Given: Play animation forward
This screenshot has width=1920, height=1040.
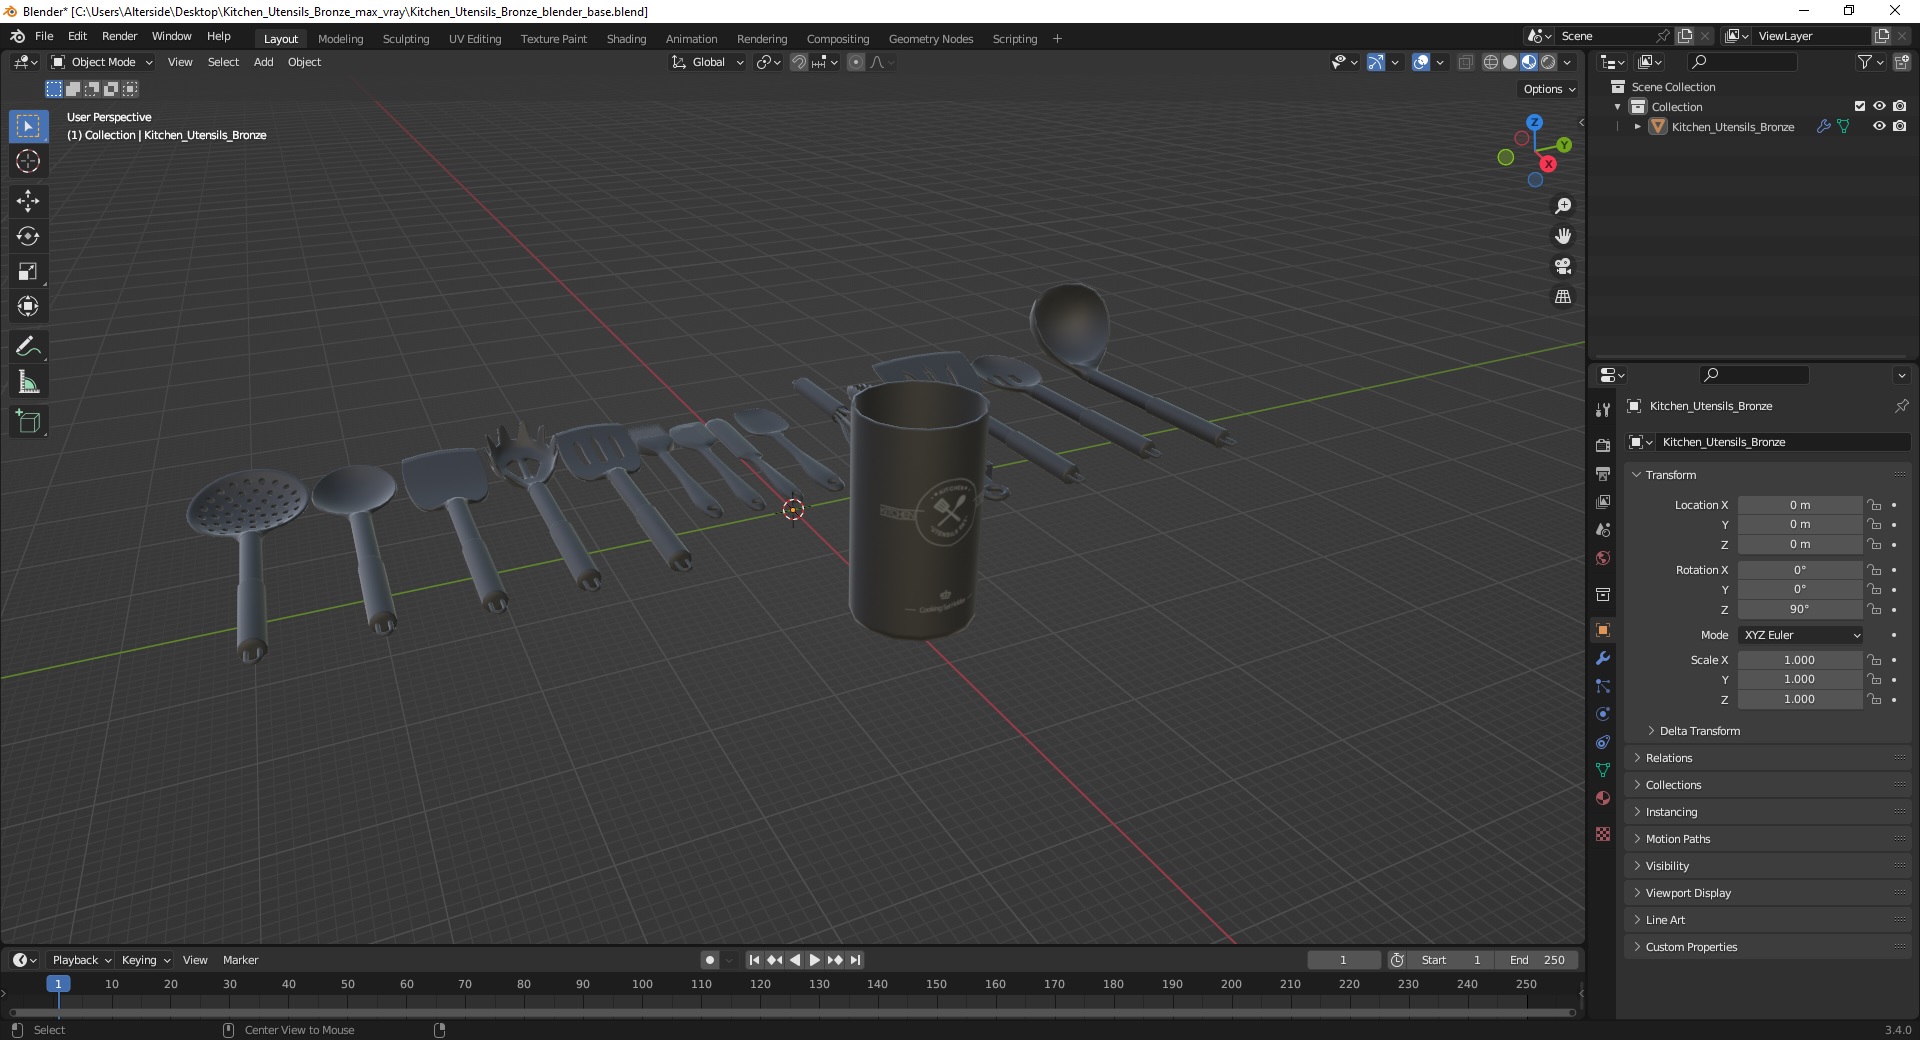Looking at the screenshot, I should pos(814,960).
